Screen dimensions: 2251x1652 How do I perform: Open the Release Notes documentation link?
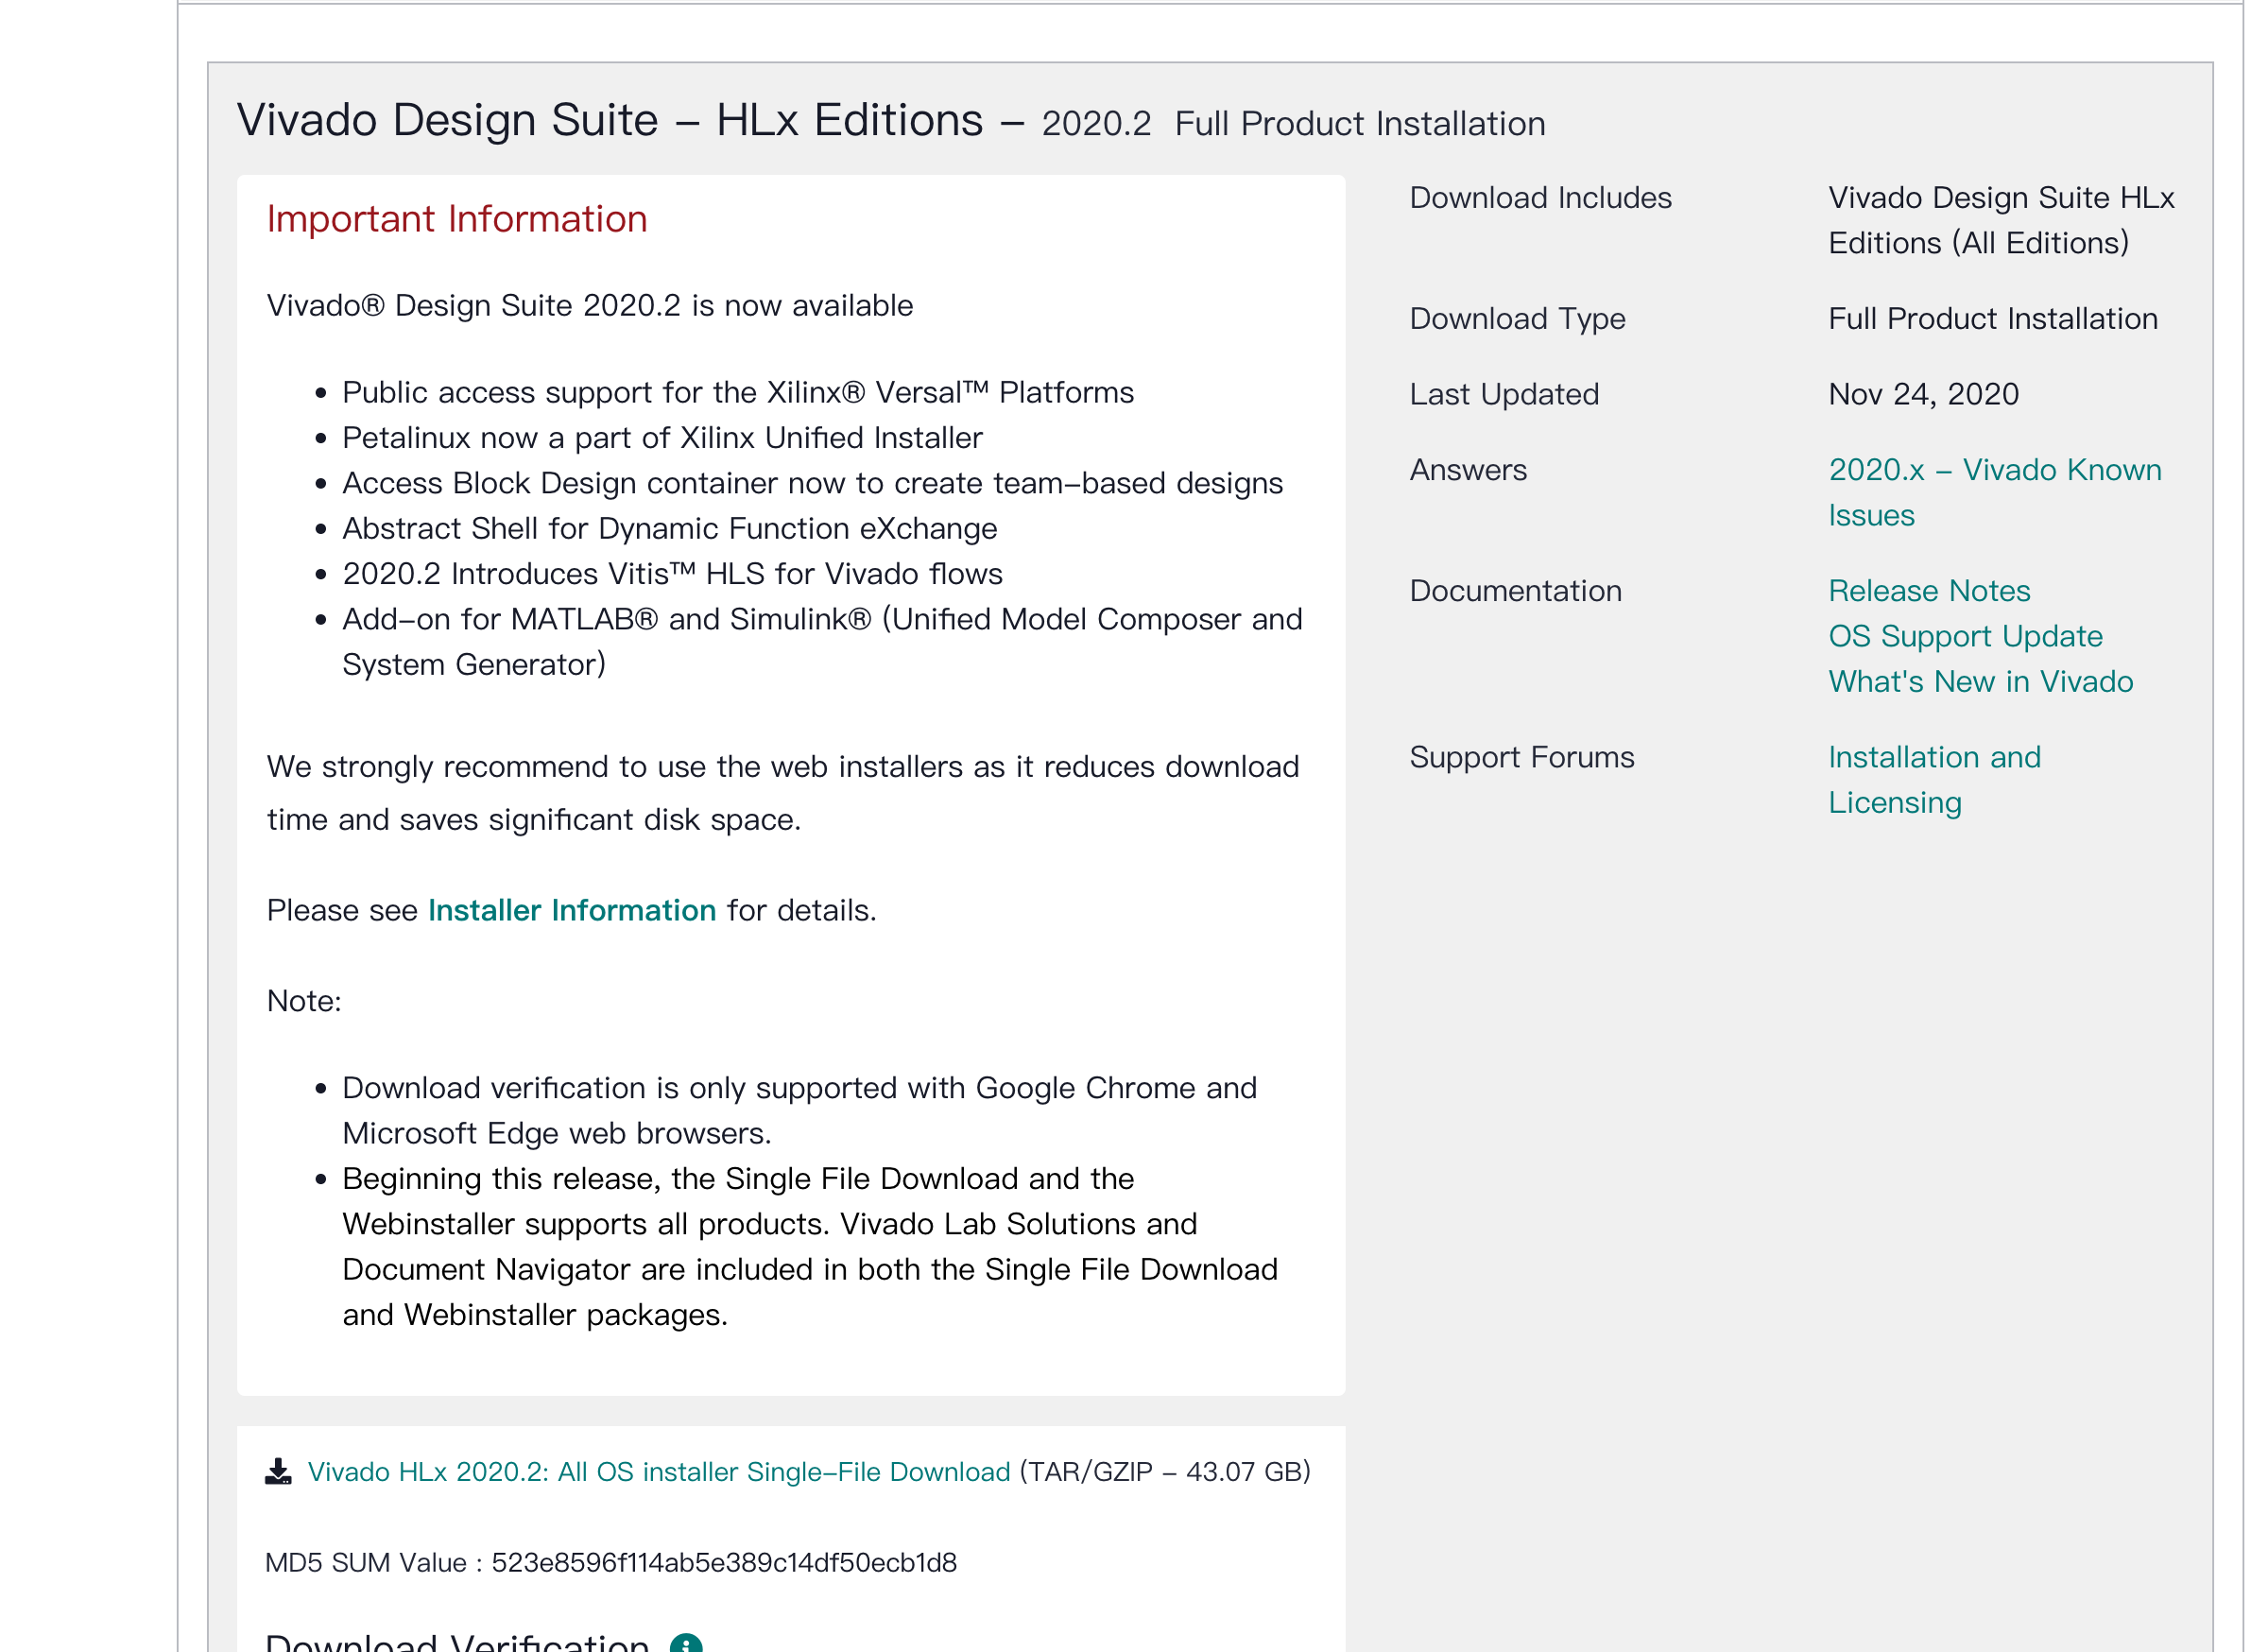(1929, 590)
